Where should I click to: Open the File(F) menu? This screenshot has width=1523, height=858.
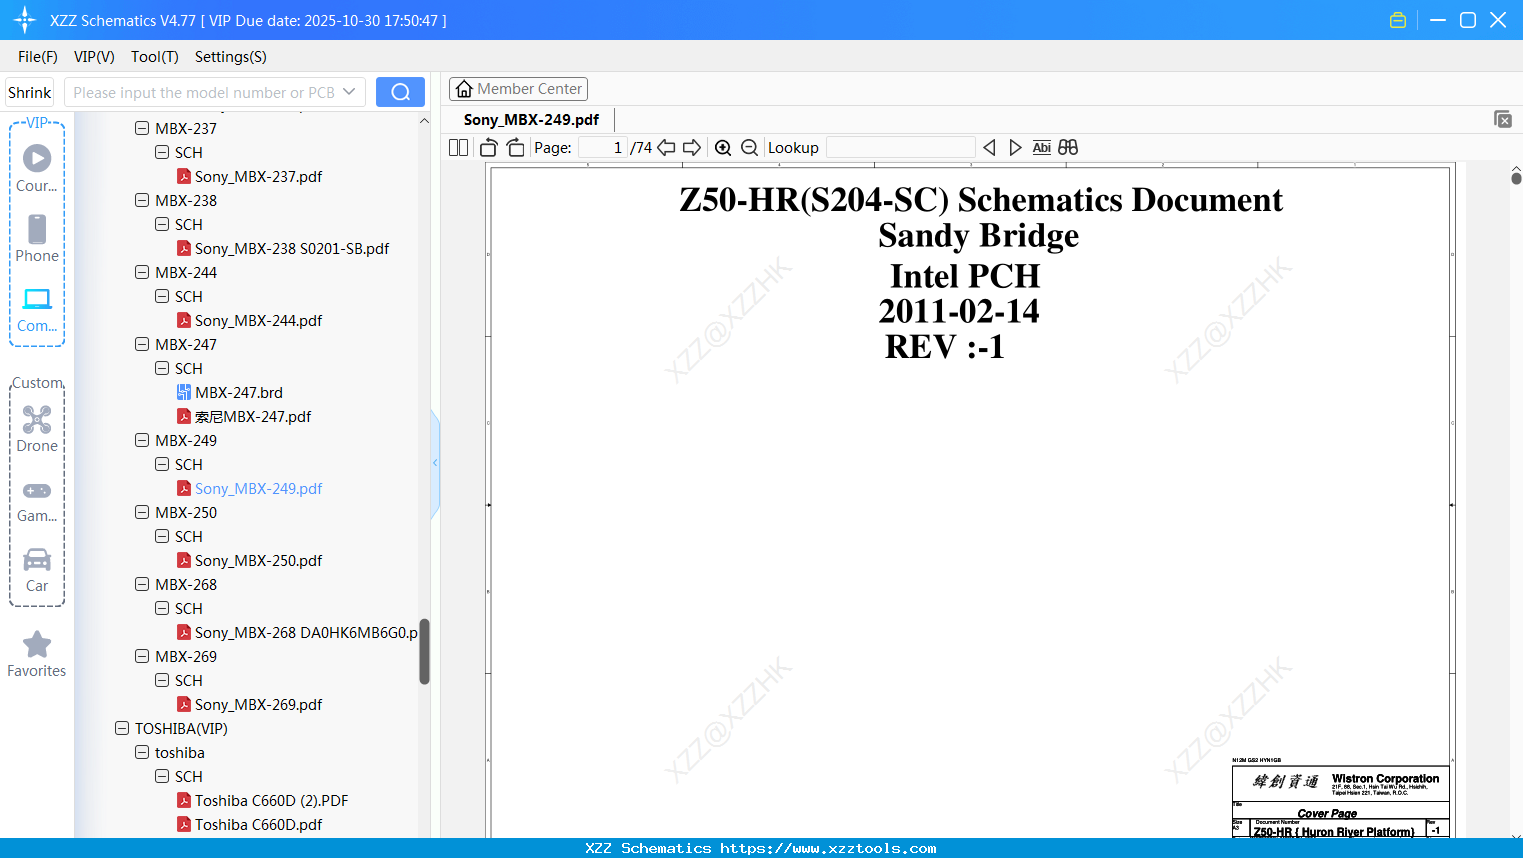(x=38, y=57)
